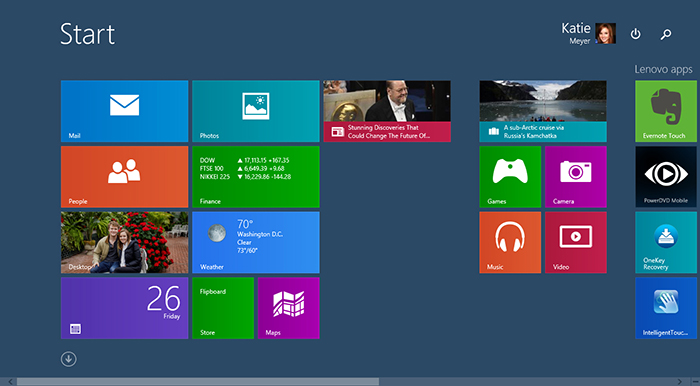Screen dimensions: 700x386
Task: Click the search magnifier icon
Action: [x=666, y=34]
